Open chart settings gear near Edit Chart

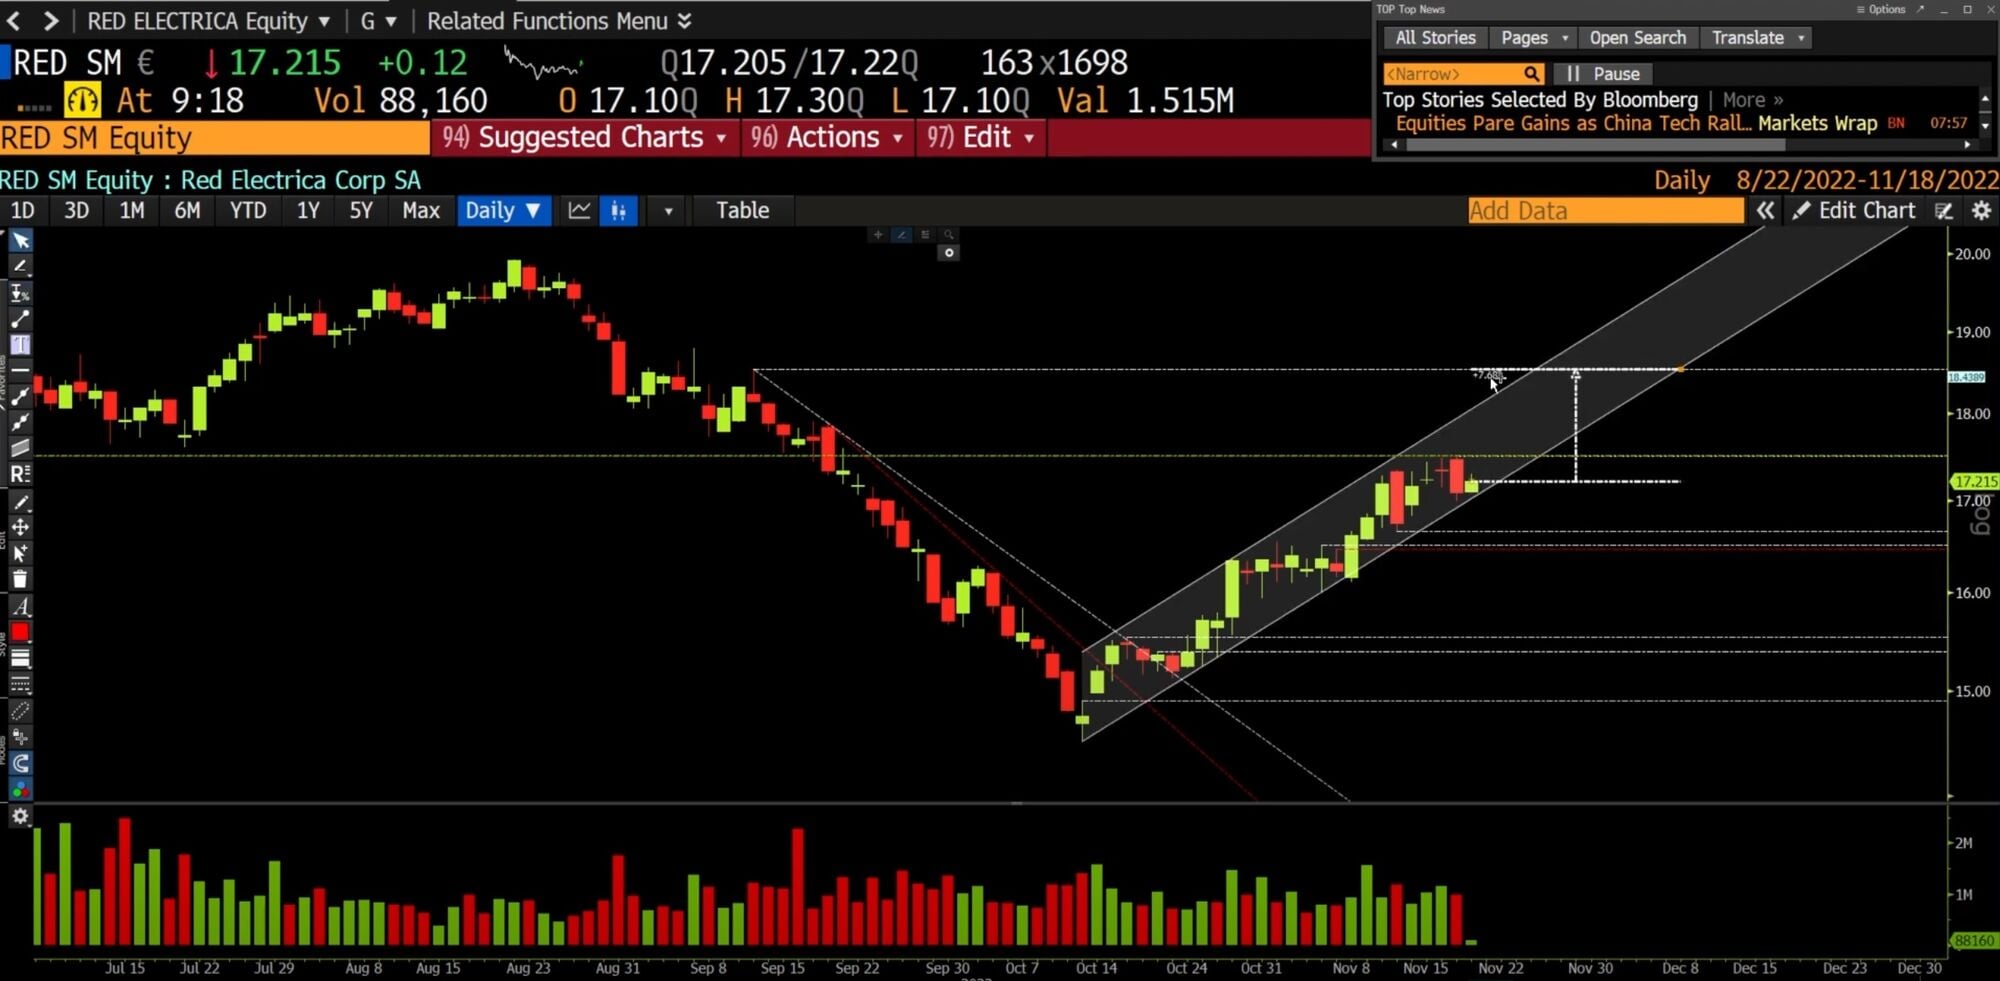[1981, 211]
